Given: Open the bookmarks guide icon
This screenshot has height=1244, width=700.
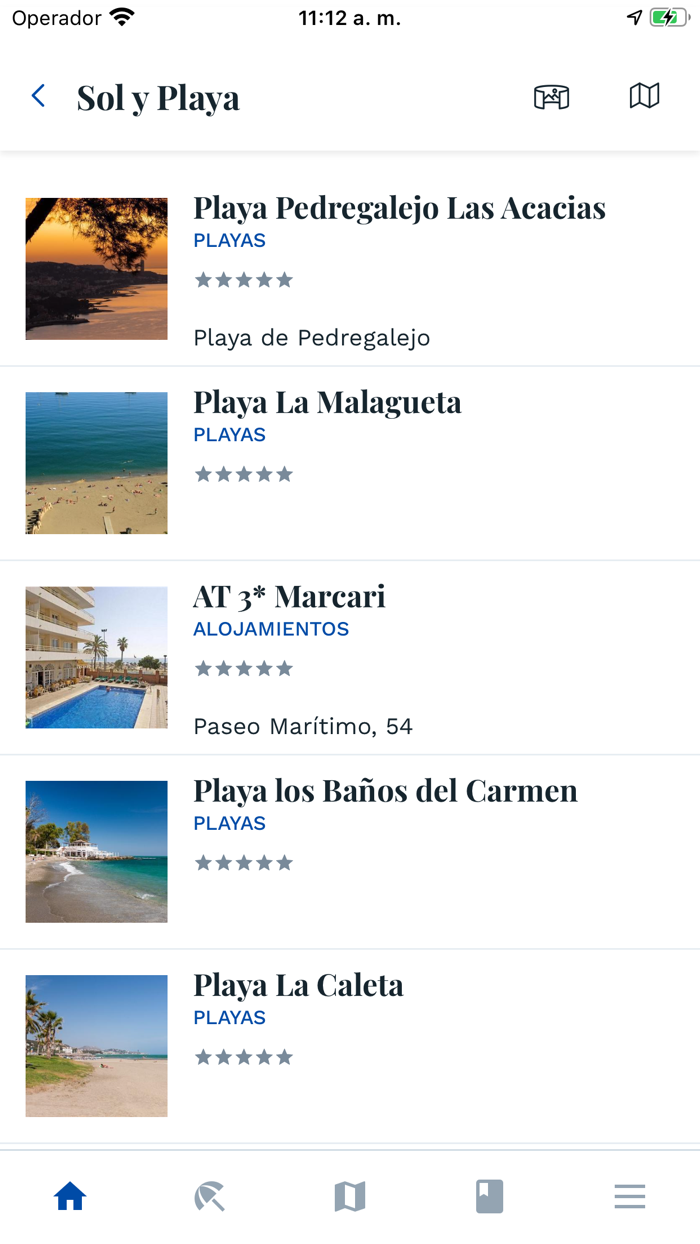Looking at the screenshot, I should pyautogui.click(x=489, y=1196).
